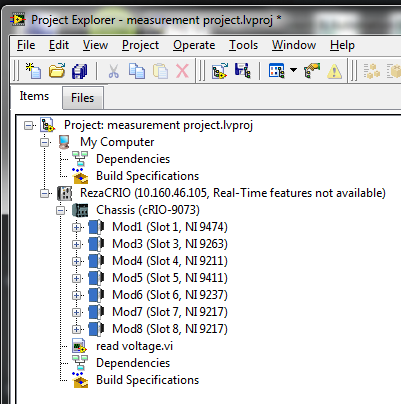Image resolution: width=401 pixels, height=404 pixels.
Task: Expand Mod7 (Slot 7, NI 9217)
Action: (76, 313)
